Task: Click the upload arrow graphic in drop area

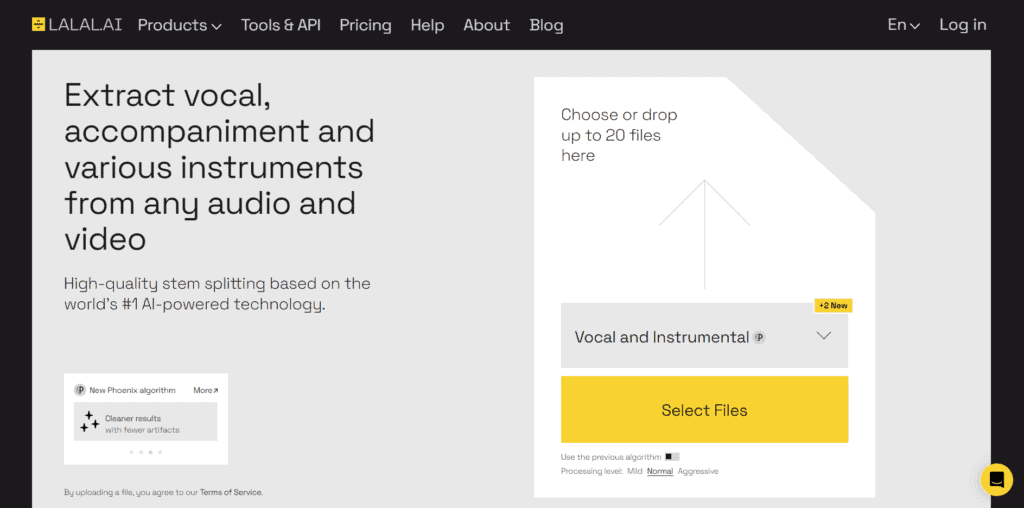Action: (x=705, y=234)
